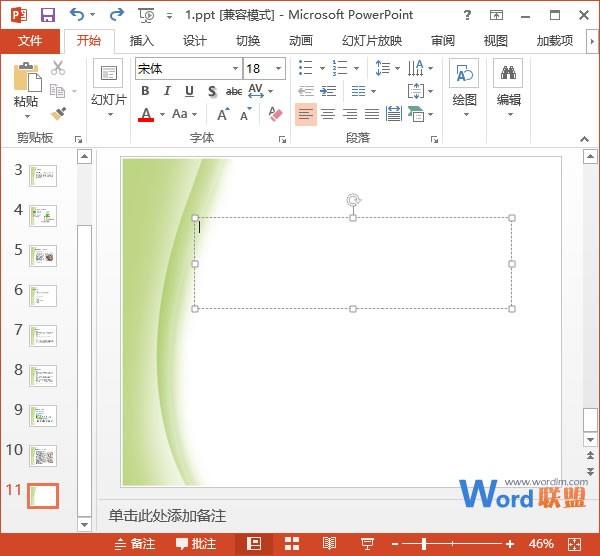
Task: Switch to reading view in status bar
Action: [329, 543]
